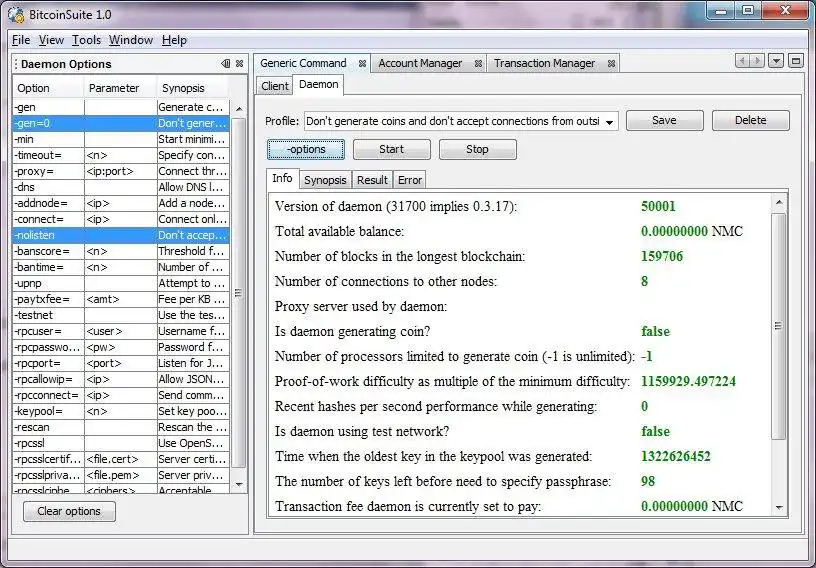Image resolution: width=816 pixels, height=568 pixels.
Task: Open the File menu
Action: pos(21,40)
